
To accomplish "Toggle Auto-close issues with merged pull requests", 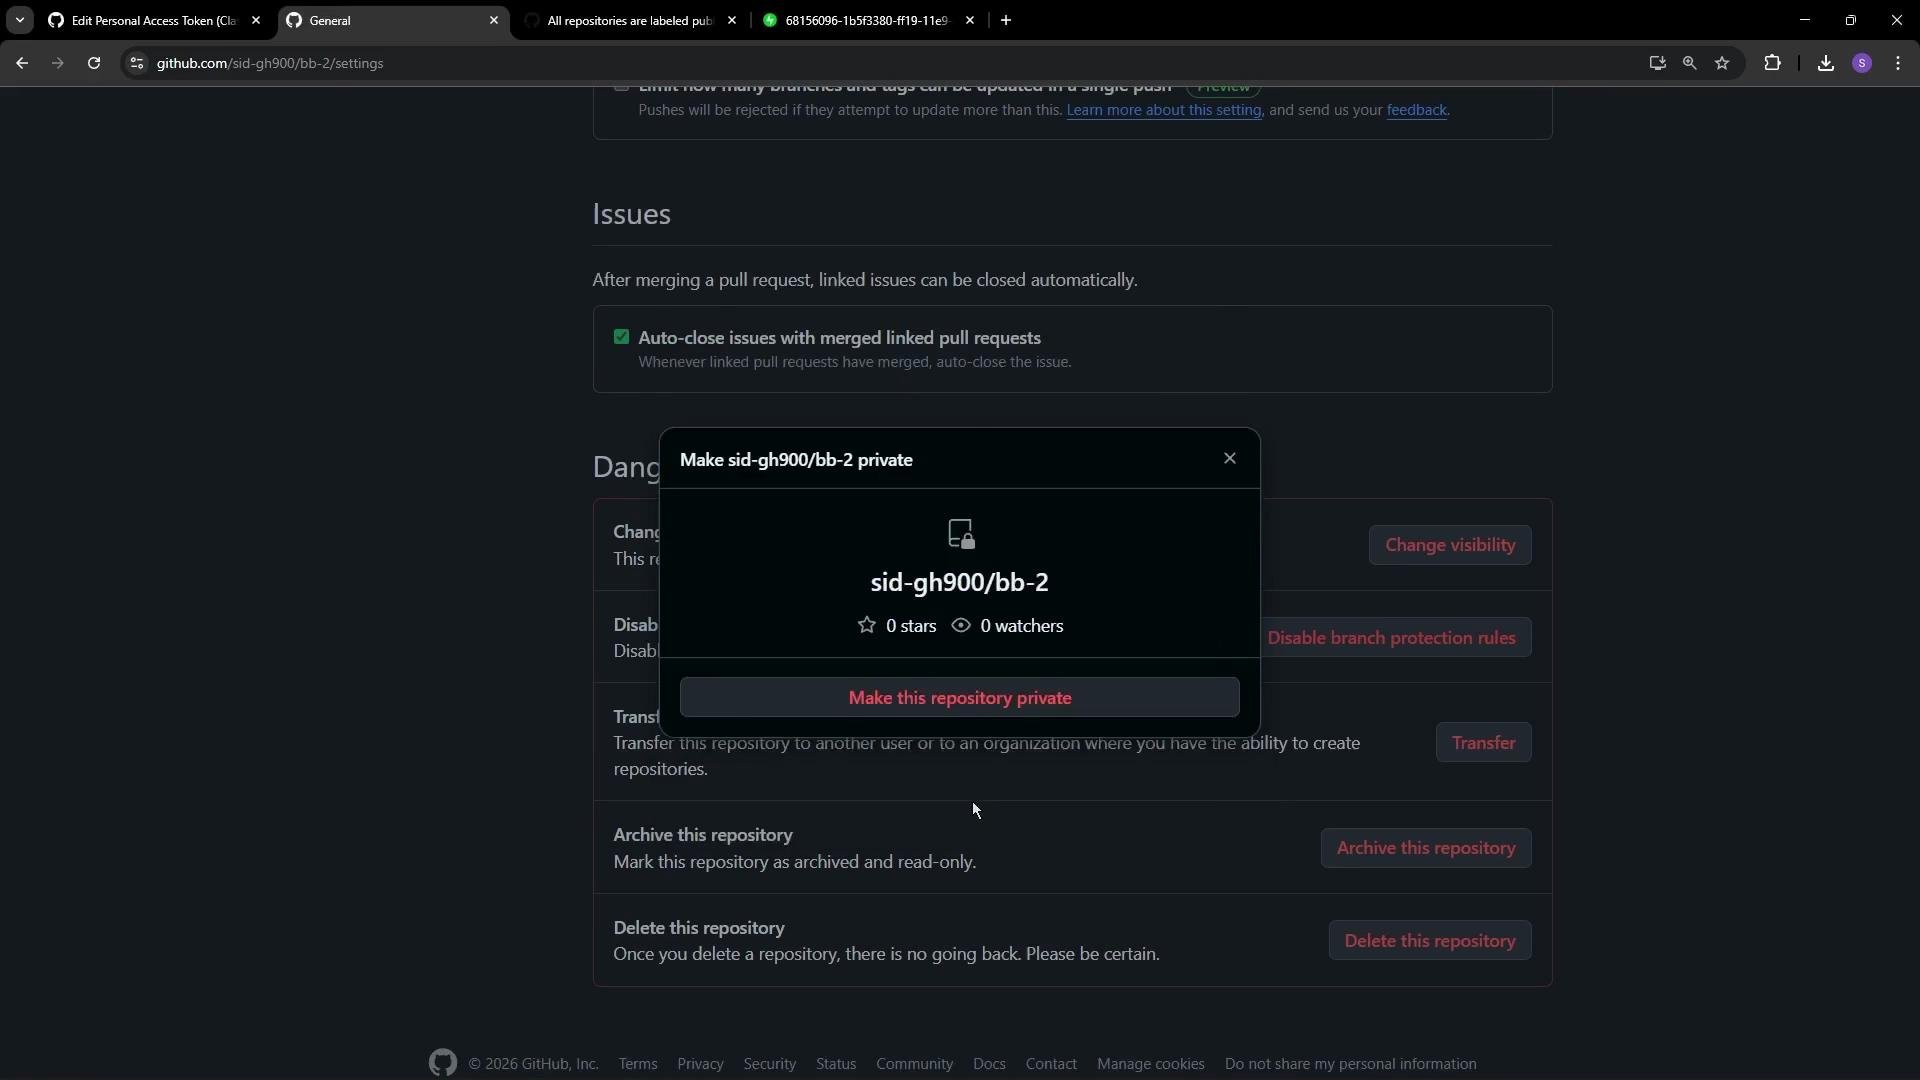I will [x=621, y=337].
